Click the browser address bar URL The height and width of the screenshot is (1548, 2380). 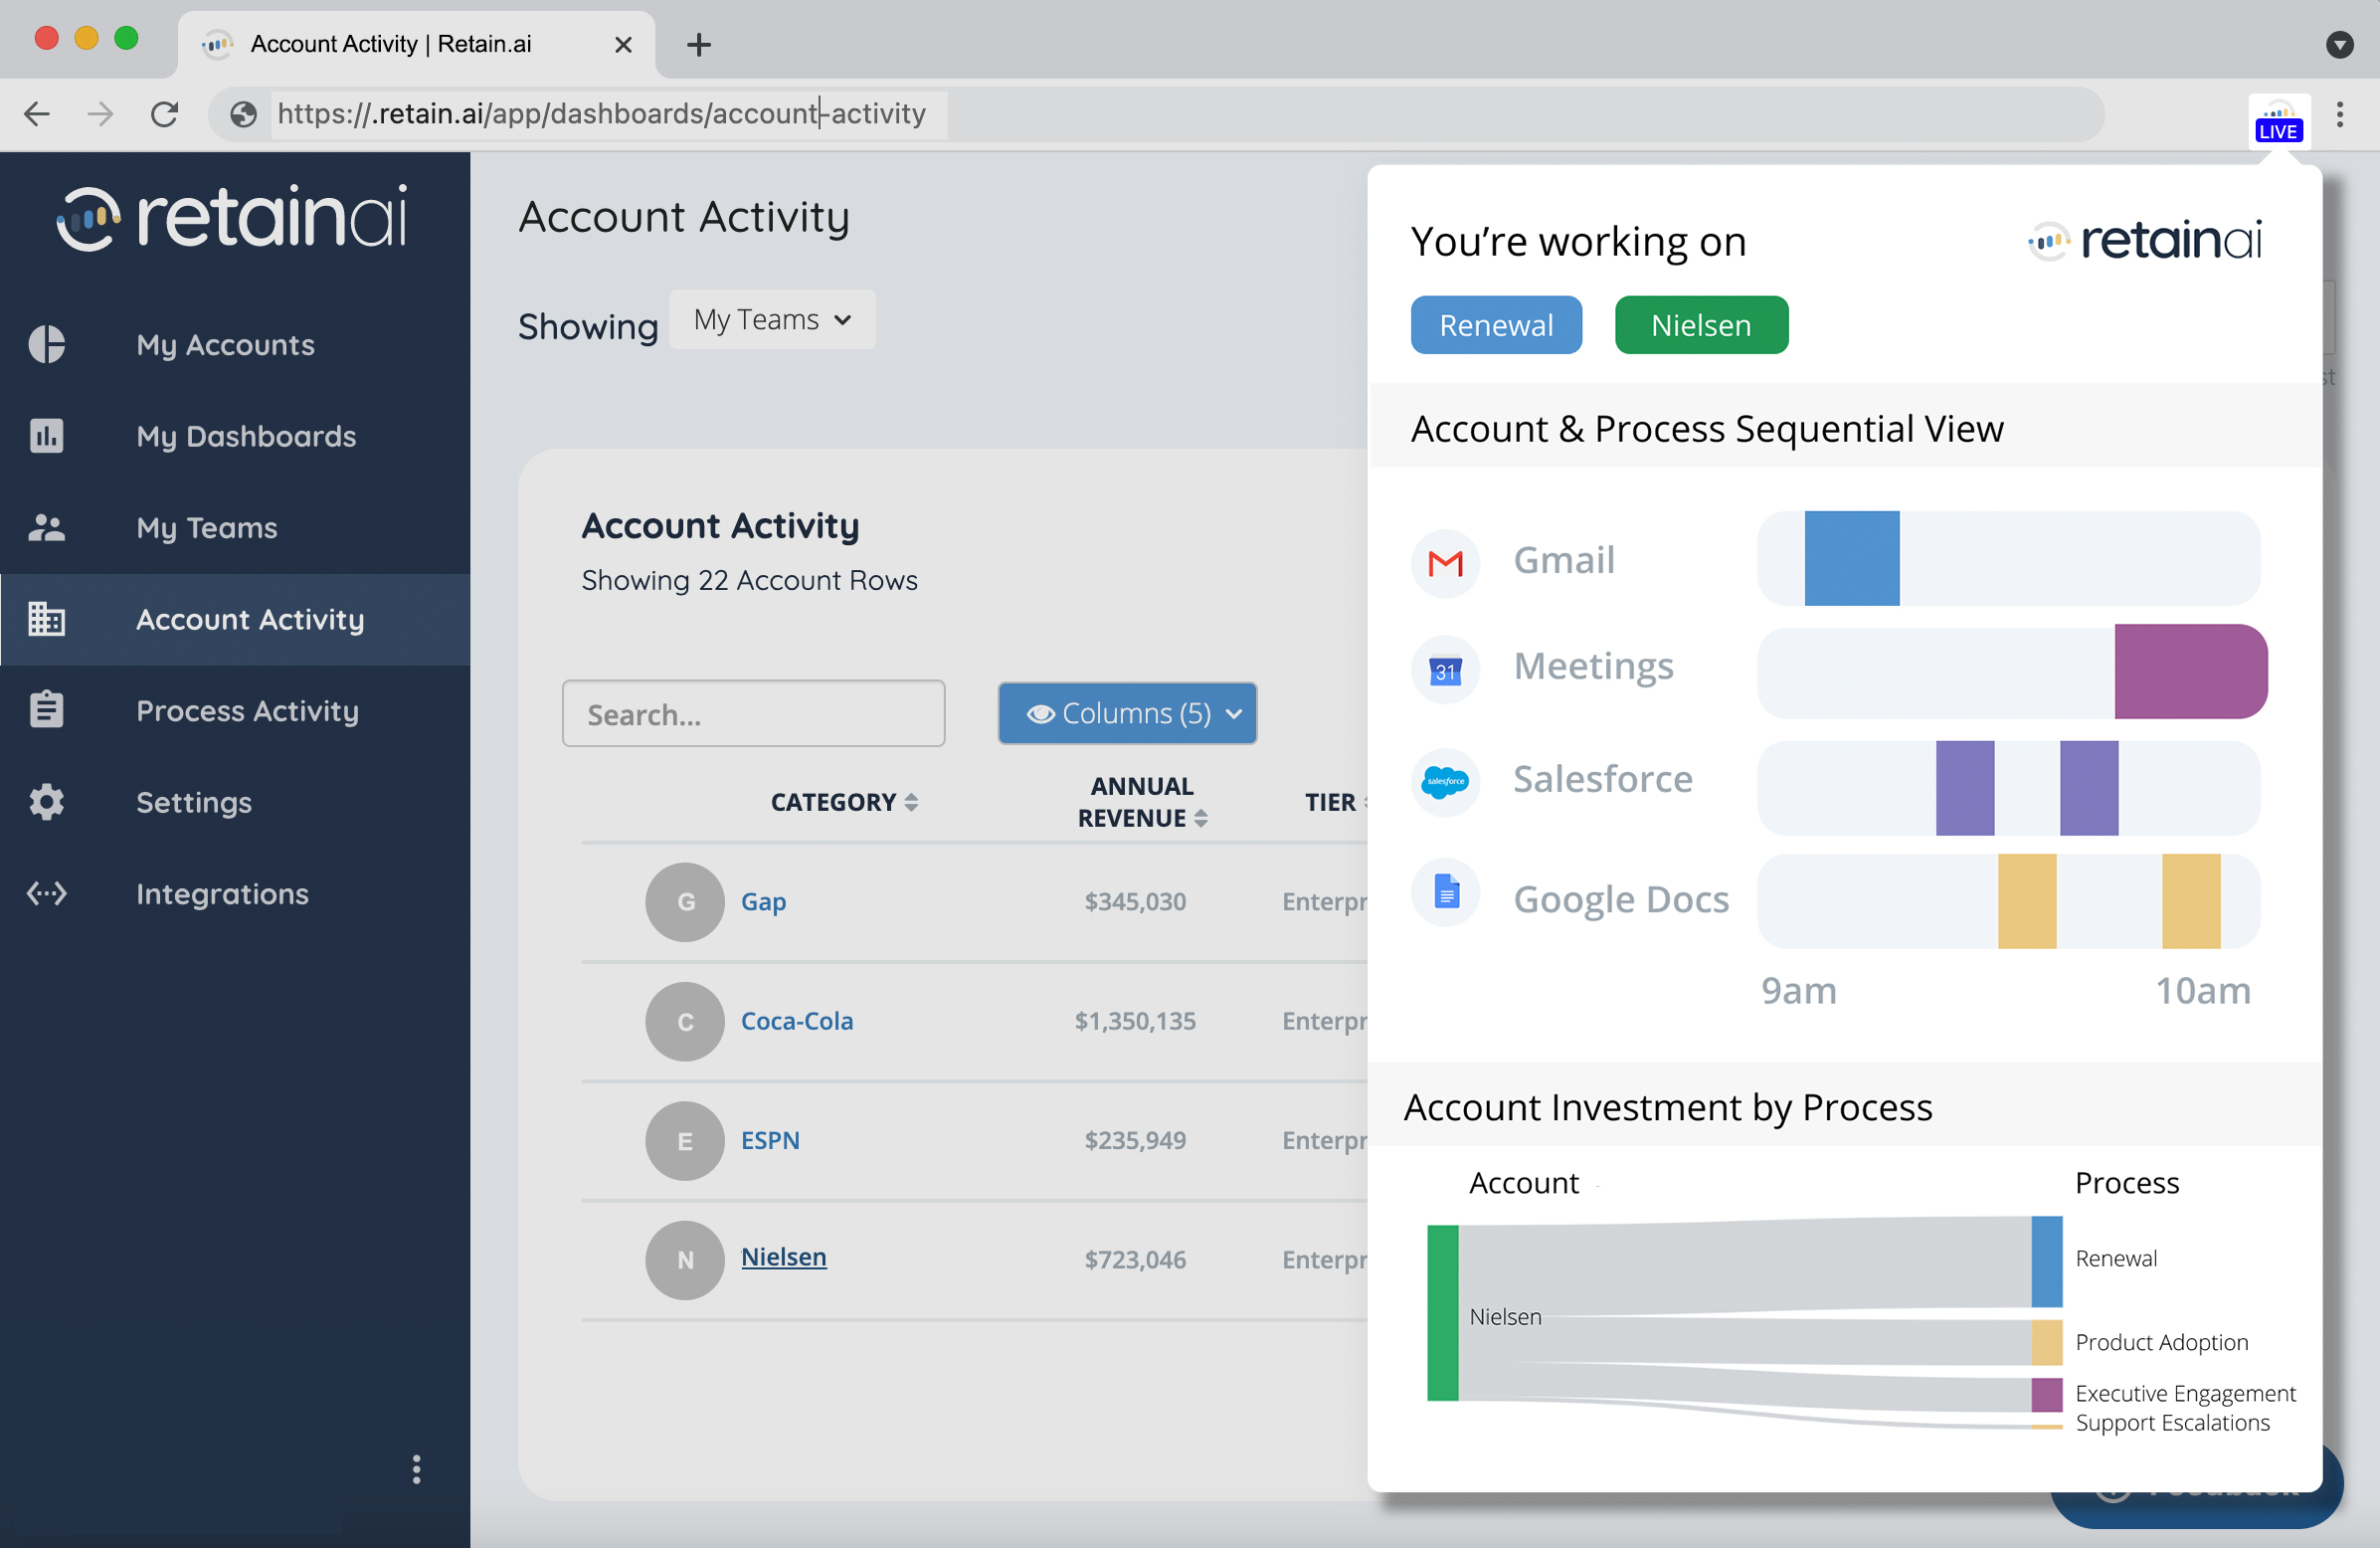coord(602,114)
